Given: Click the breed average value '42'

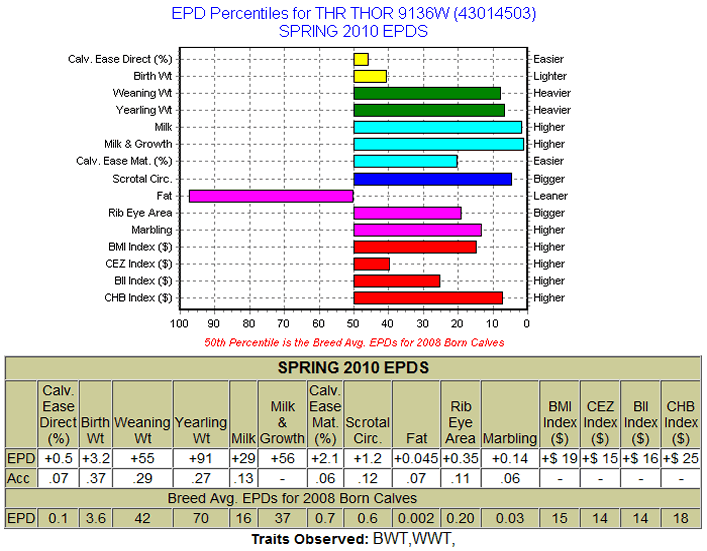Looking at the screenshot, I should pos(142,518).
